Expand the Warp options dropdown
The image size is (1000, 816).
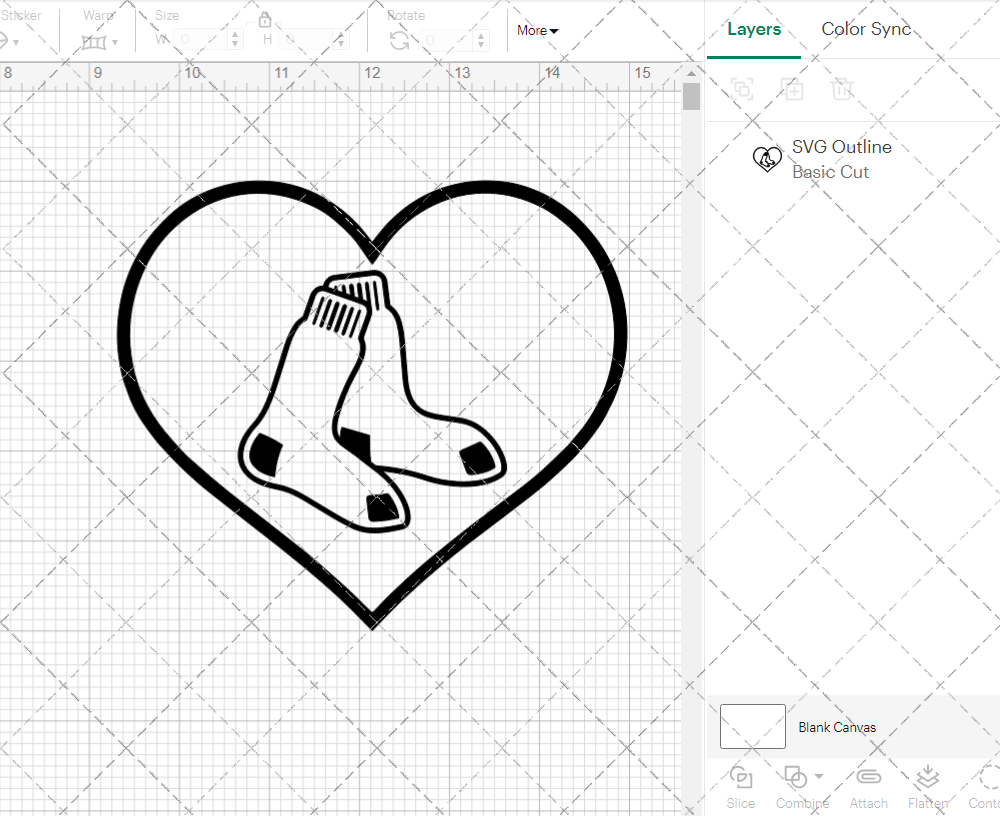click(113, 42)
